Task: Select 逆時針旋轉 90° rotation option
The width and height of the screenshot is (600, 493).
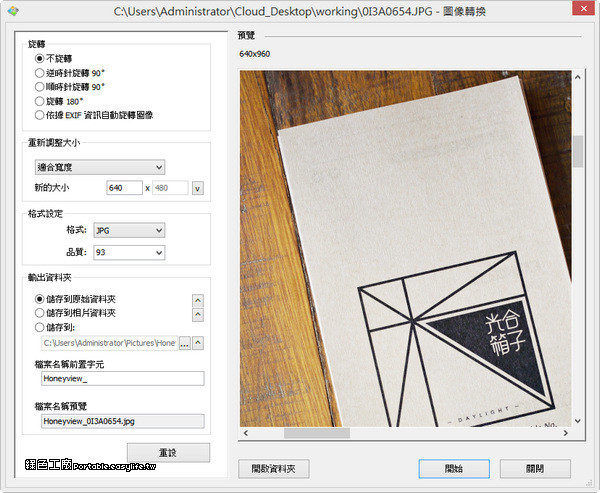Action: click(x=69, y=73)
